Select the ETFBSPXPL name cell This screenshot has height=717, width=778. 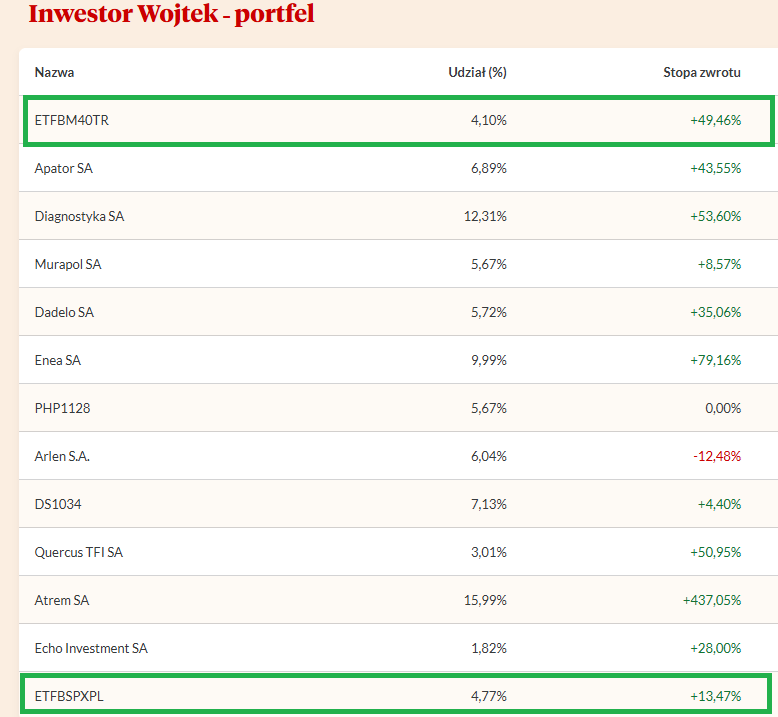tap(69, 696)
